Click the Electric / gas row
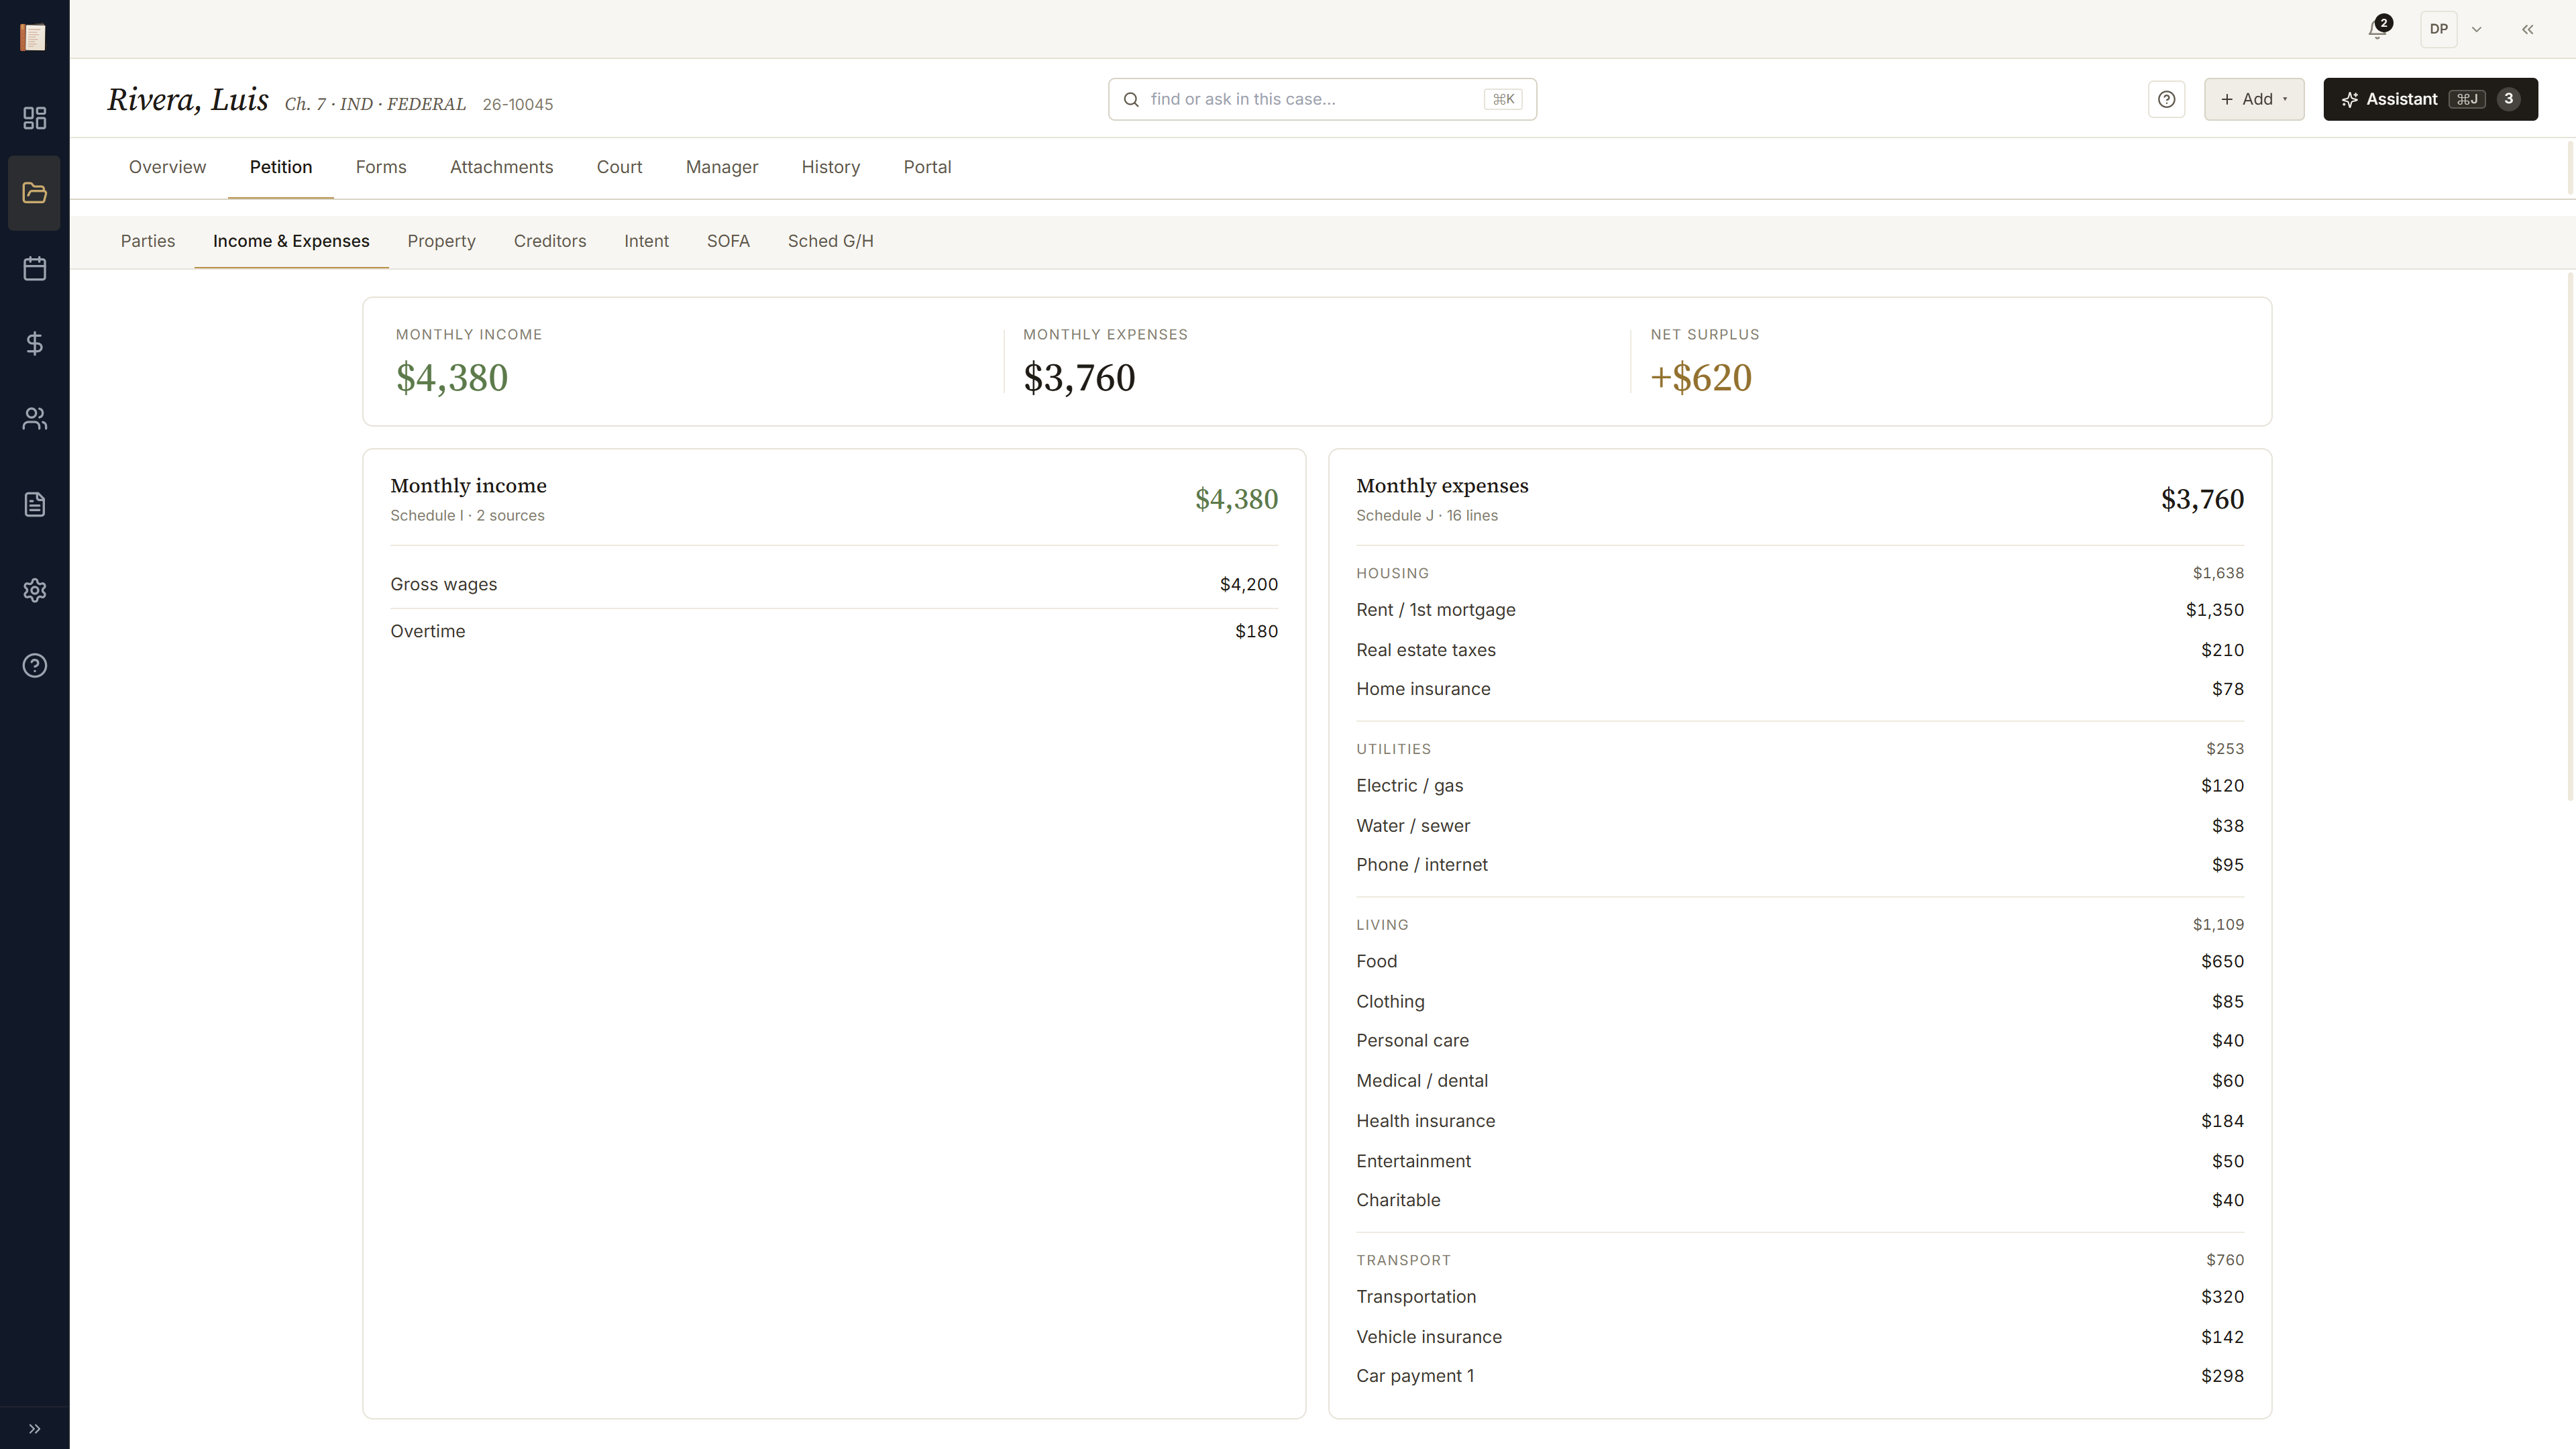Viewport: 2576px width, 1449px height. pos(1799,786)
